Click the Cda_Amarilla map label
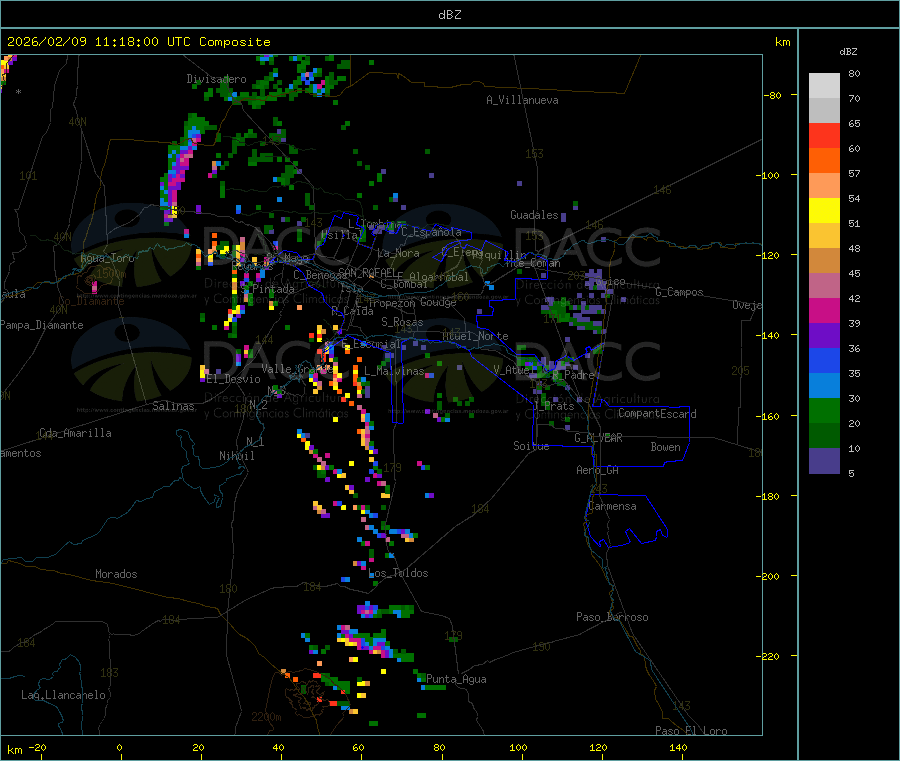Screen dimensions: 900x761 pyautogui.click(x=75, y=433)
